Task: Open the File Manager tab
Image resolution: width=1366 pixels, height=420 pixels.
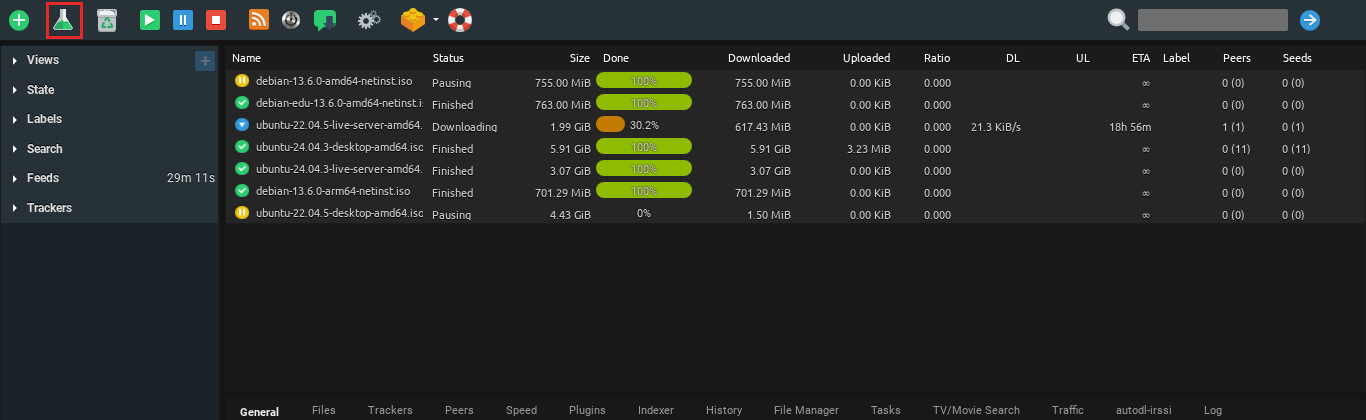Action: coord(806,411)
